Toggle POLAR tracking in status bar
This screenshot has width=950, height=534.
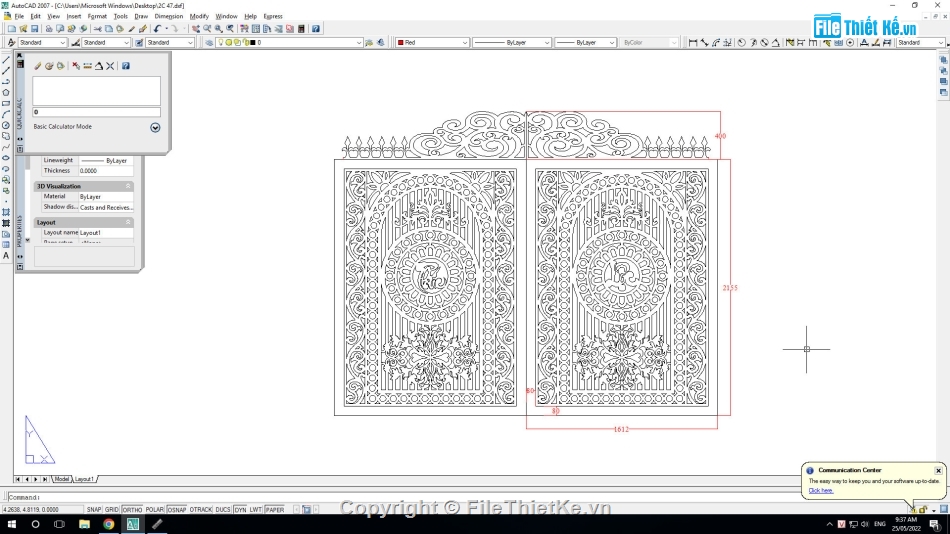[154, 510]
